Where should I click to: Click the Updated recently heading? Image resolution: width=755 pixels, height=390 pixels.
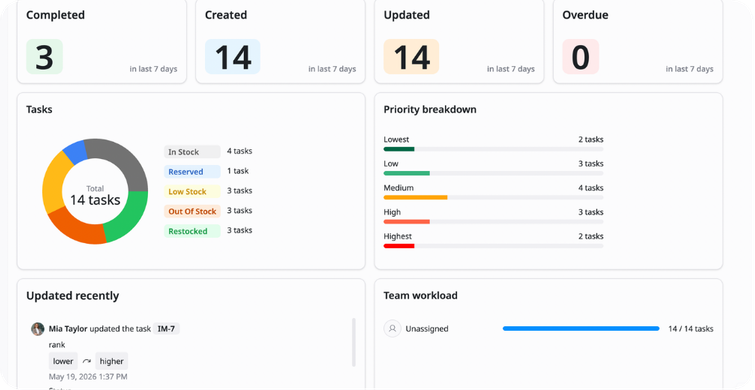tap(73, 296)
